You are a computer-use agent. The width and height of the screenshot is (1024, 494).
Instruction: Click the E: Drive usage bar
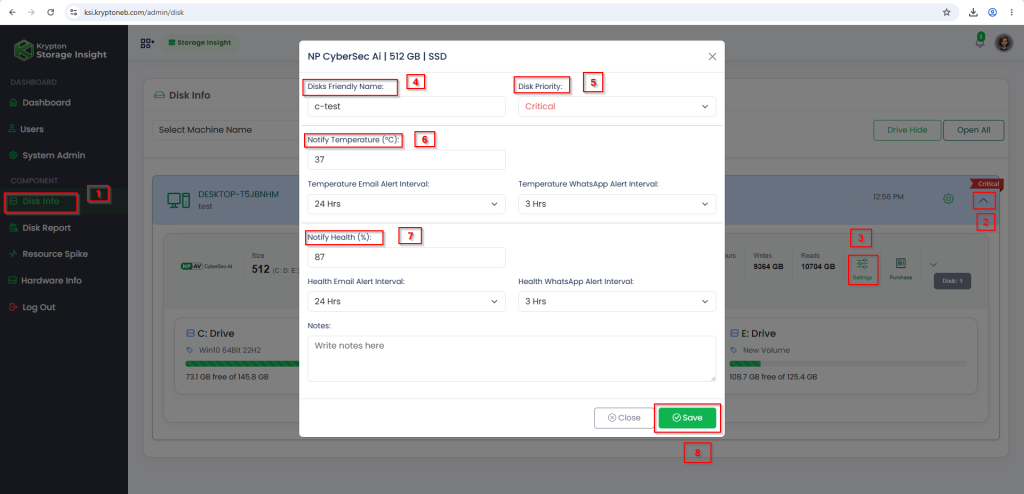pyautogui.click(x=848, y=363)
